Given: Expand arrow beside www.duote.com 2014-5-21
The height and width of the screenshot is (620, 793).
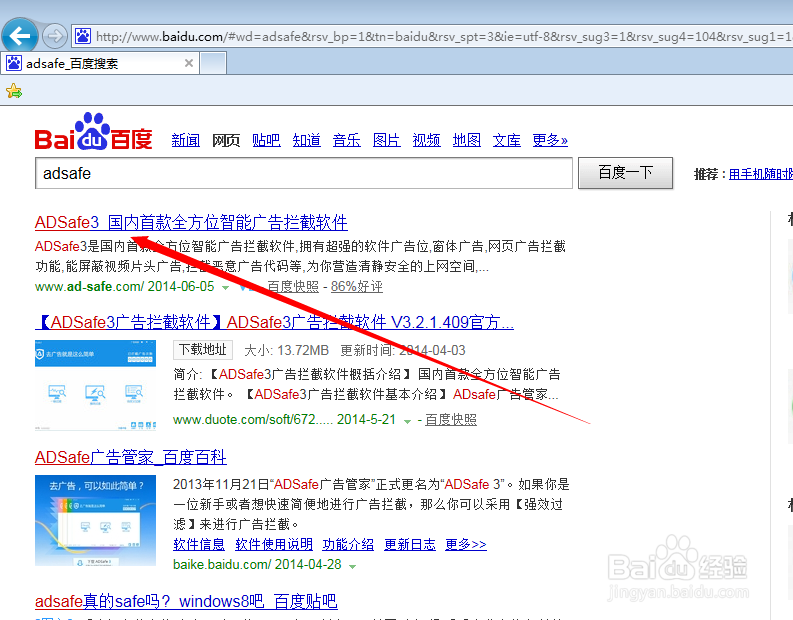Looking at the screenshot, I should (x=407, y=421).
